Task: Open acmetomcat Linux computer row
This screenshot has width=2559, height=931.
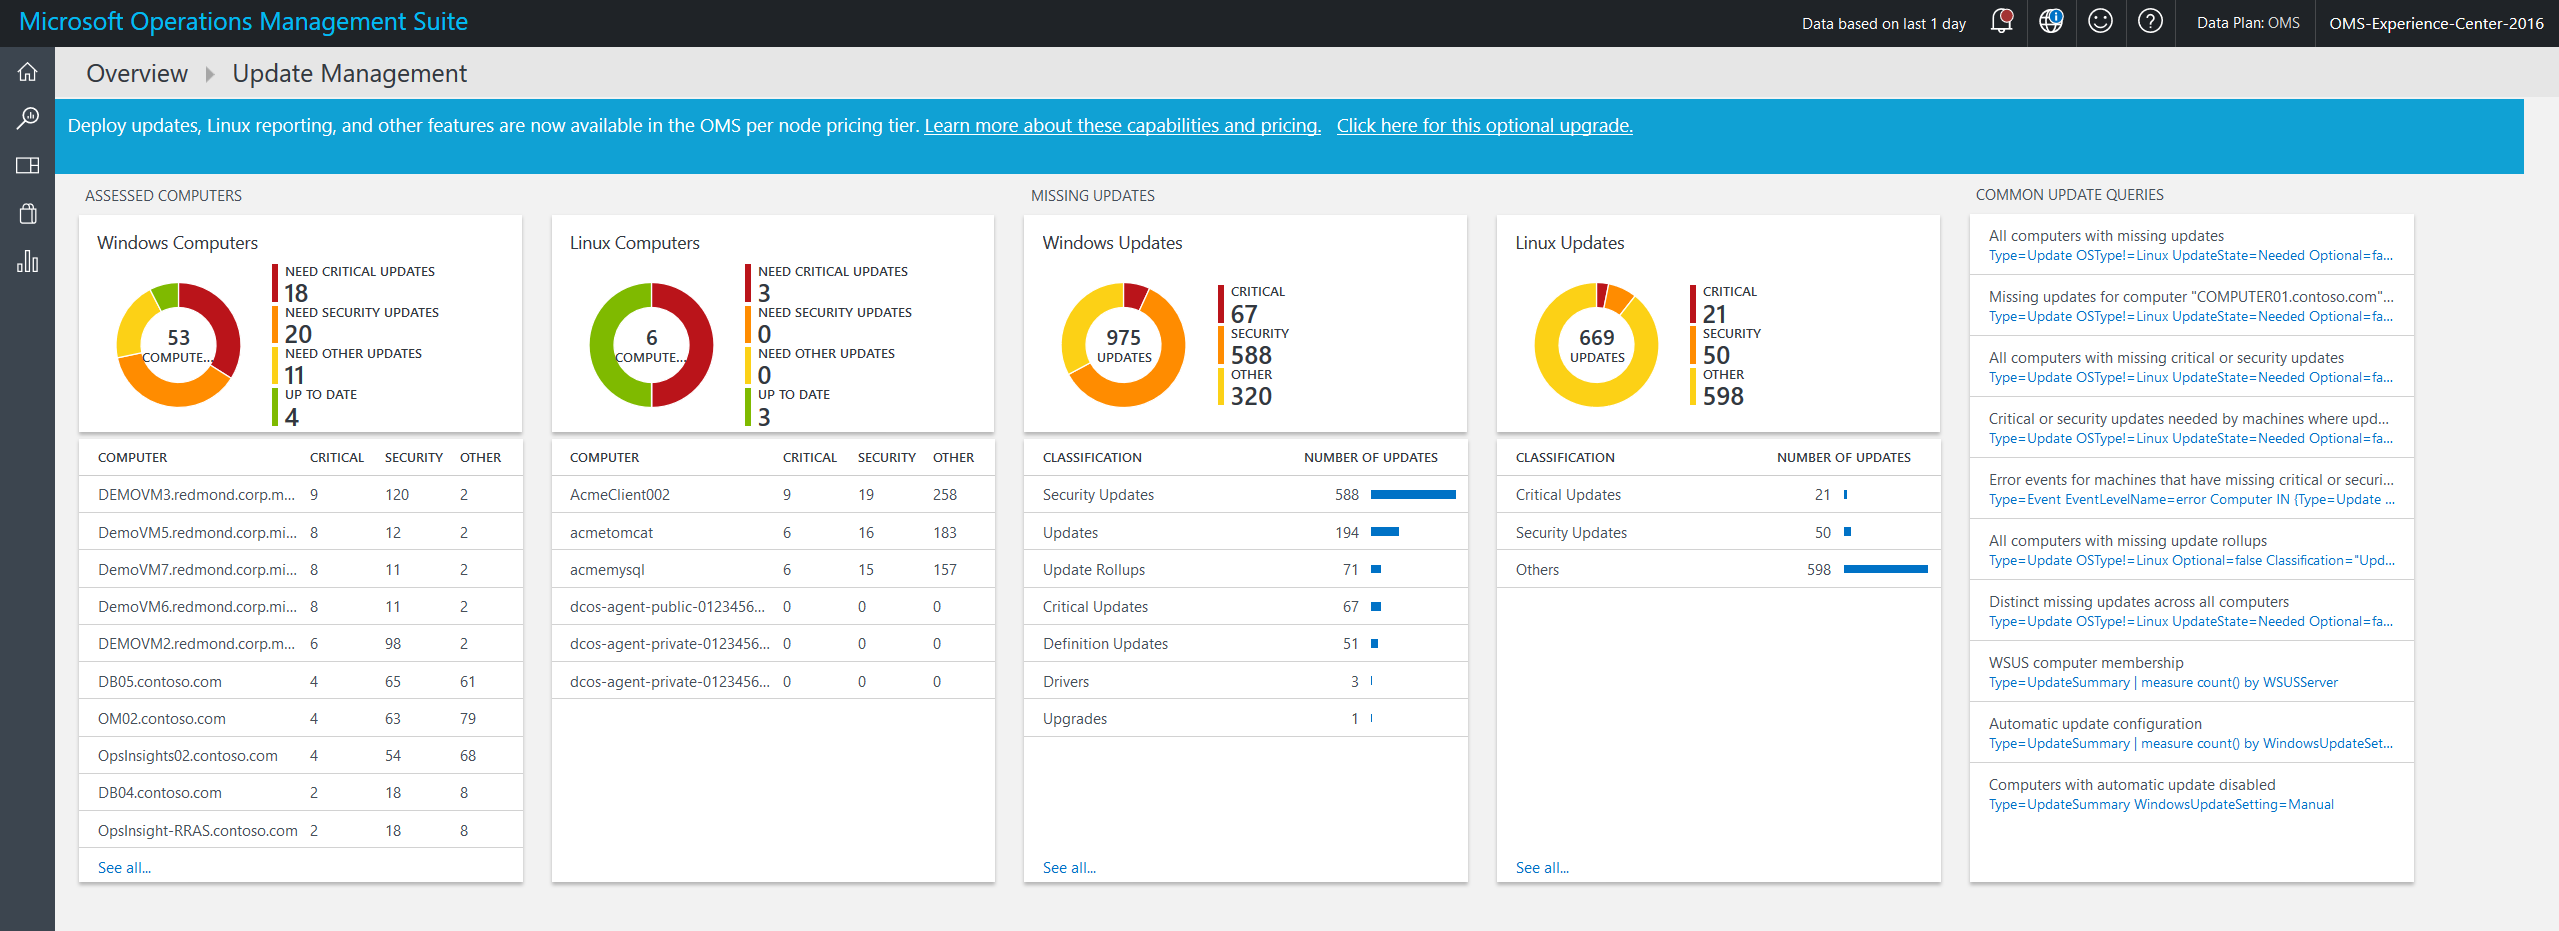Action: pyautogui.click(x=773, y=532)
